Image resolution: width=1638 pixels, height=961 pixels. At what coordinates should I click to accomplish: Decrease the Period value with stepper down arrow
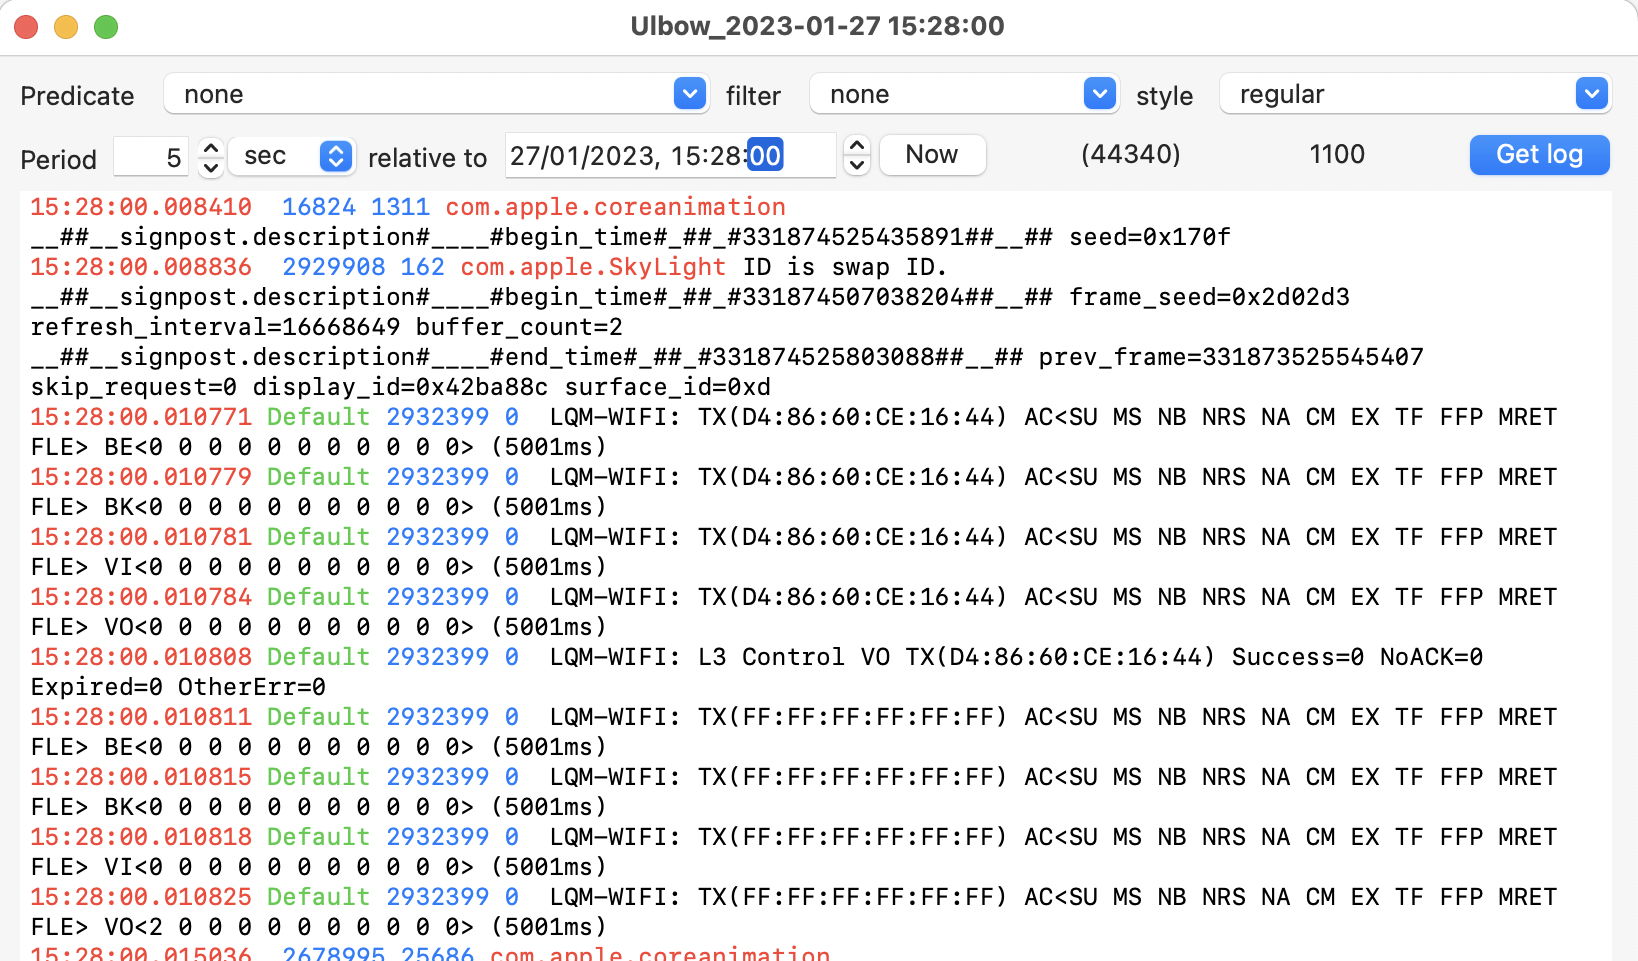210,167
